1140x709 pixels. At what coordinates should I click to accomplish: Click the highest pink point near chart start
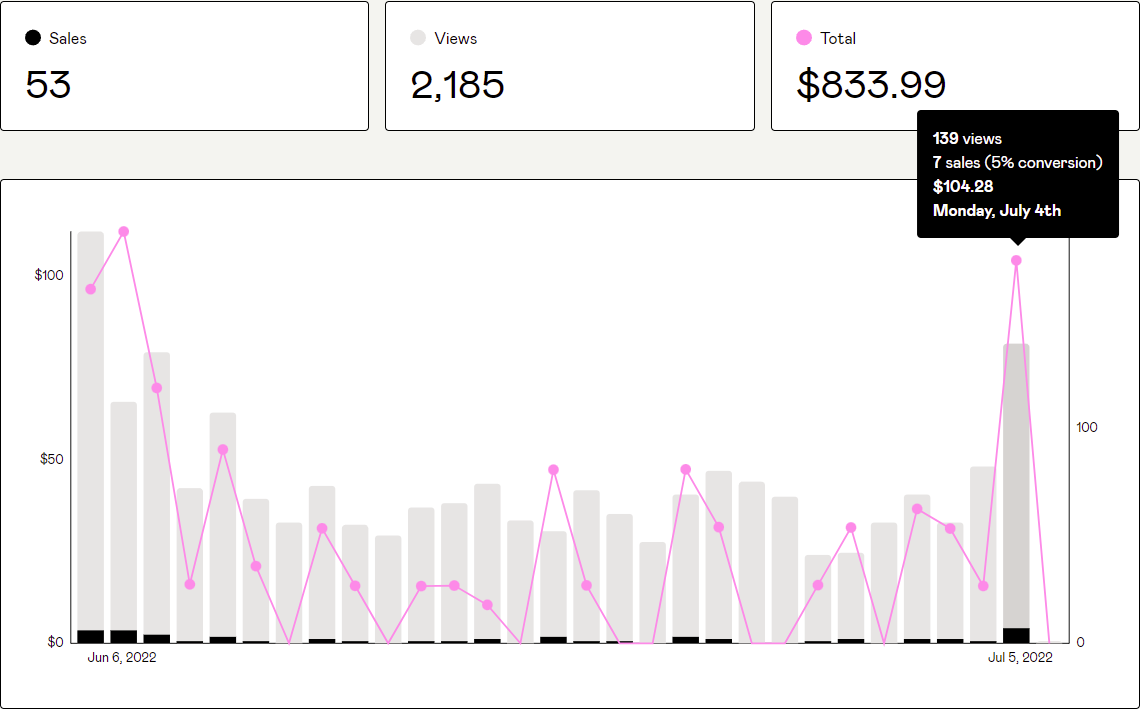[124, 232]
